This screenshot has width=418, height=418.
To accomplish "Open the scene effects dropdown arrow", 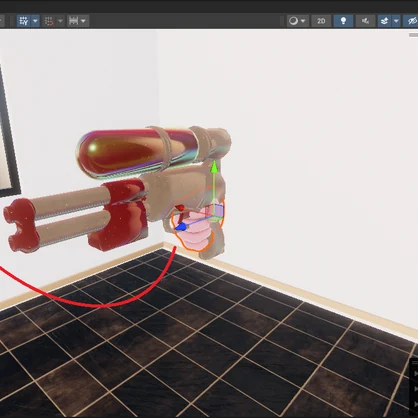I will (396, 21).
